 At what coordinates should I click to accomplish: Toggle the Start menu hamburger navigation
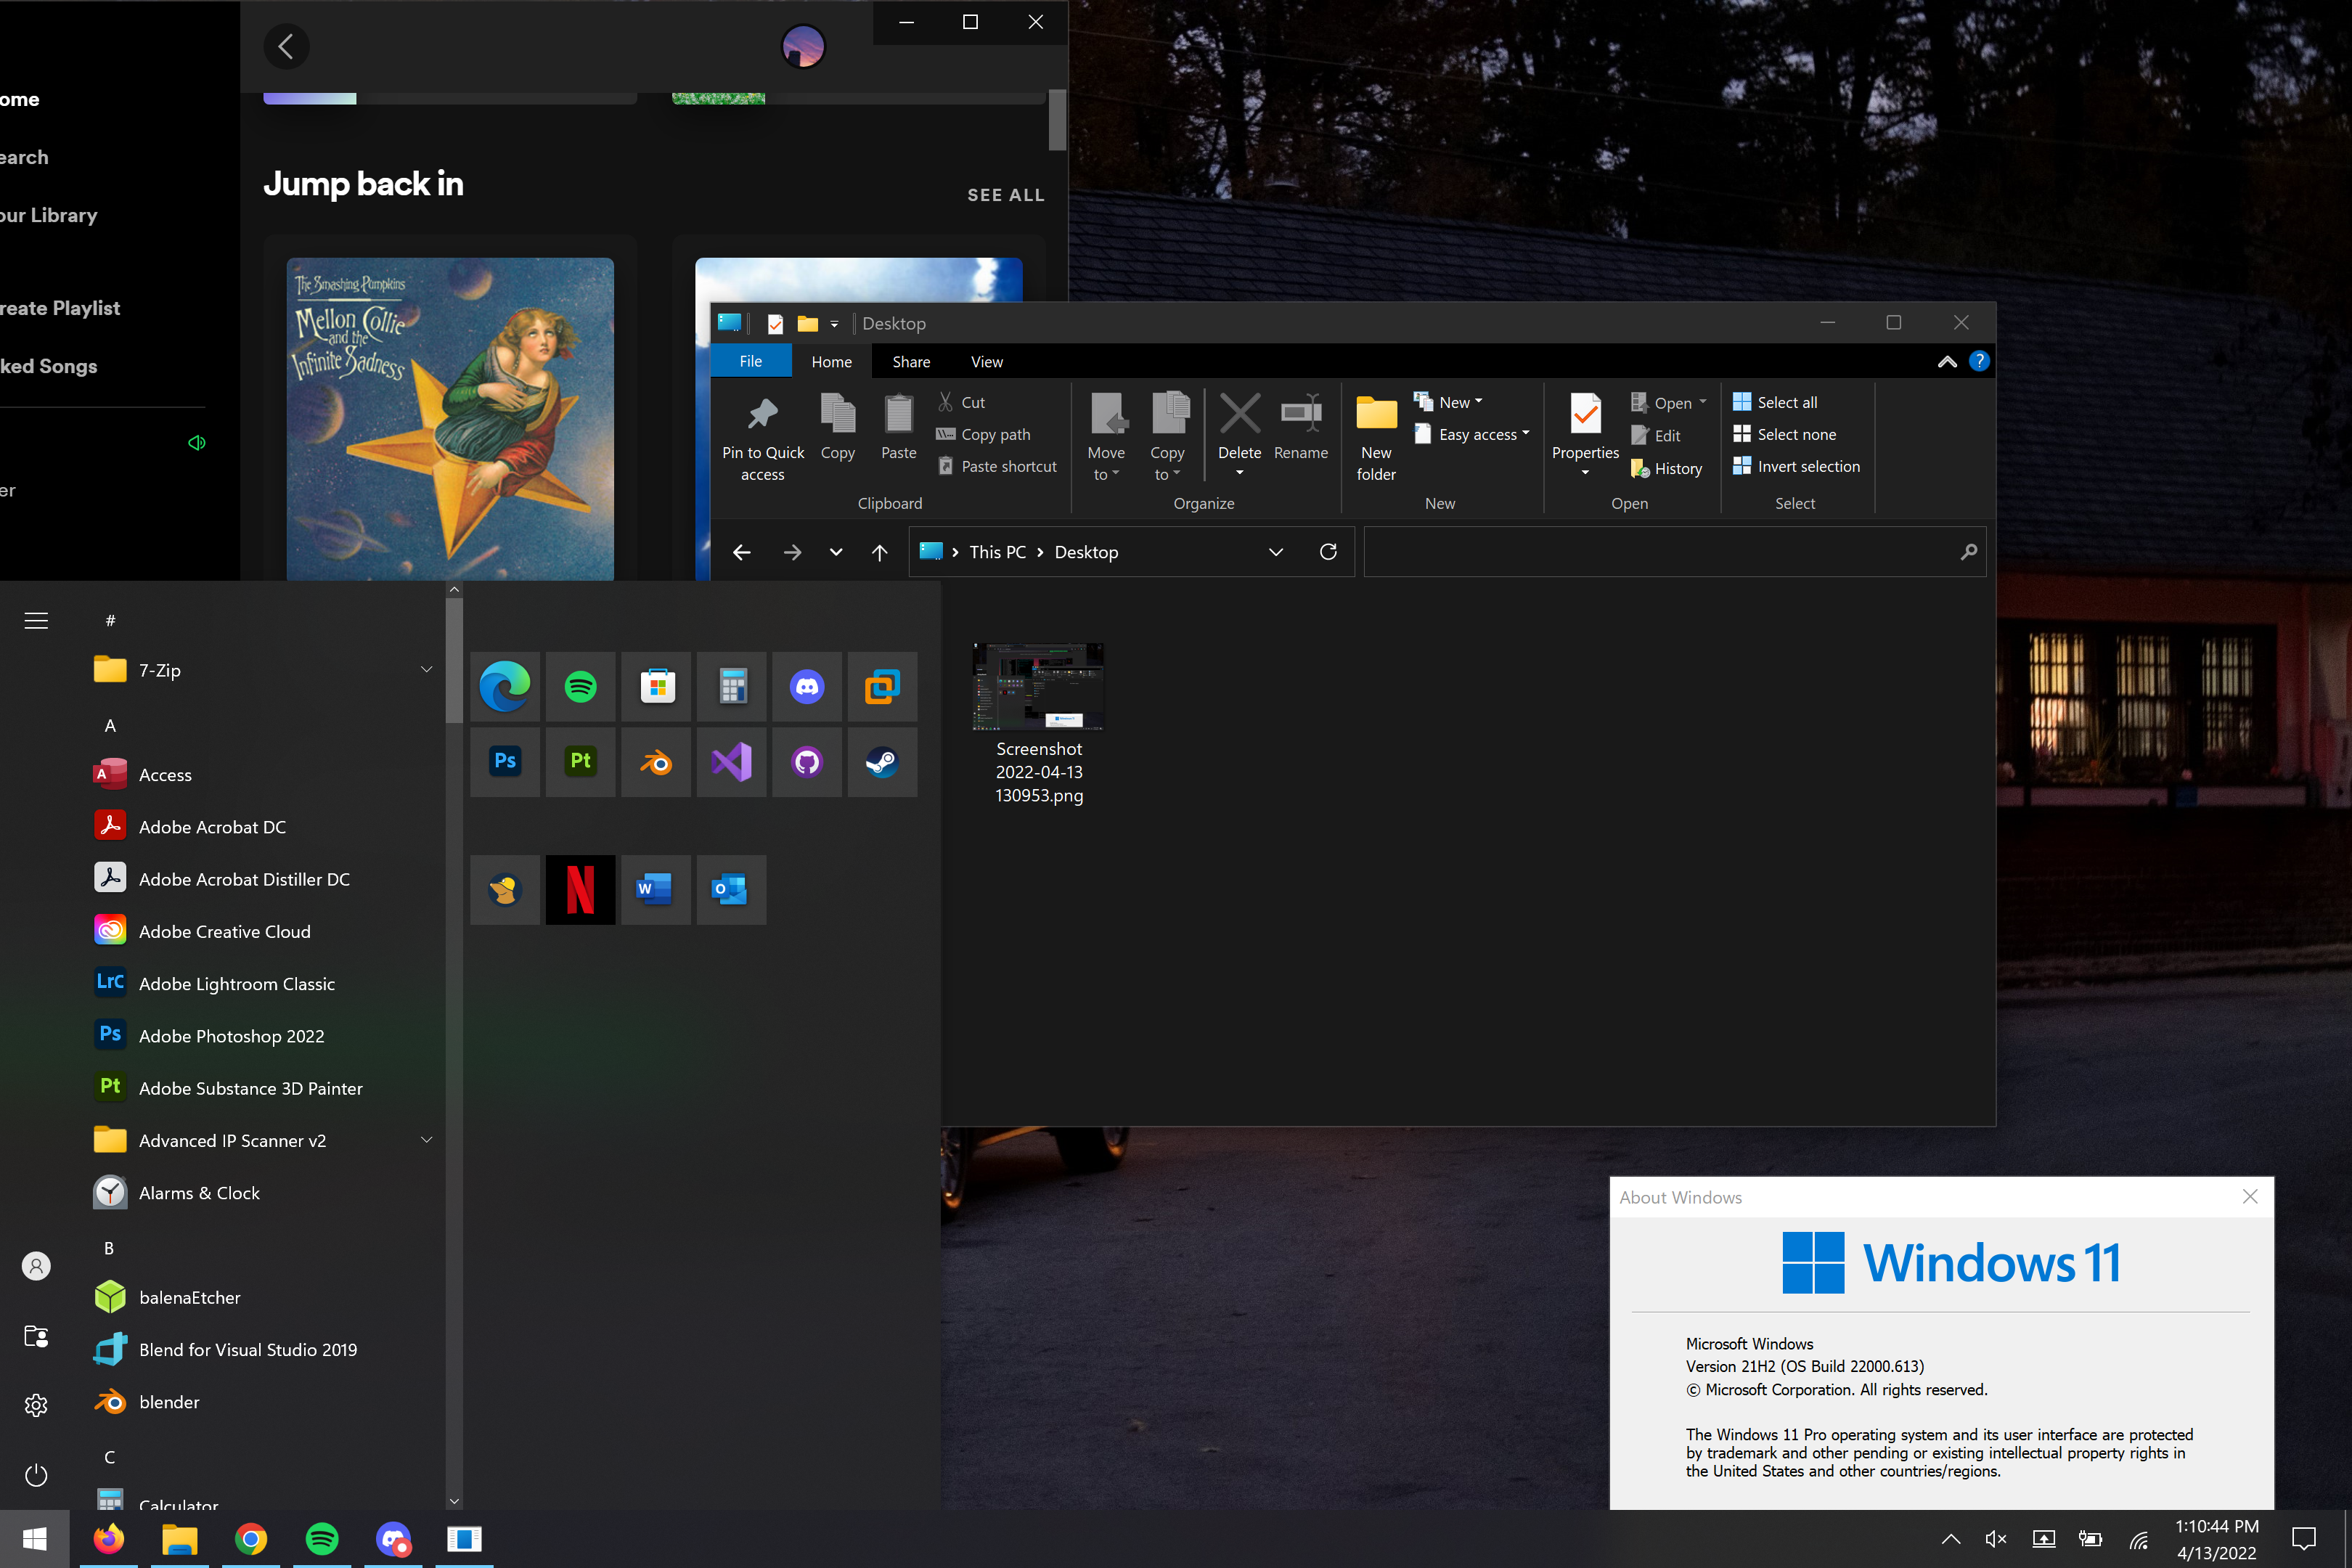[x=36, y=621]
